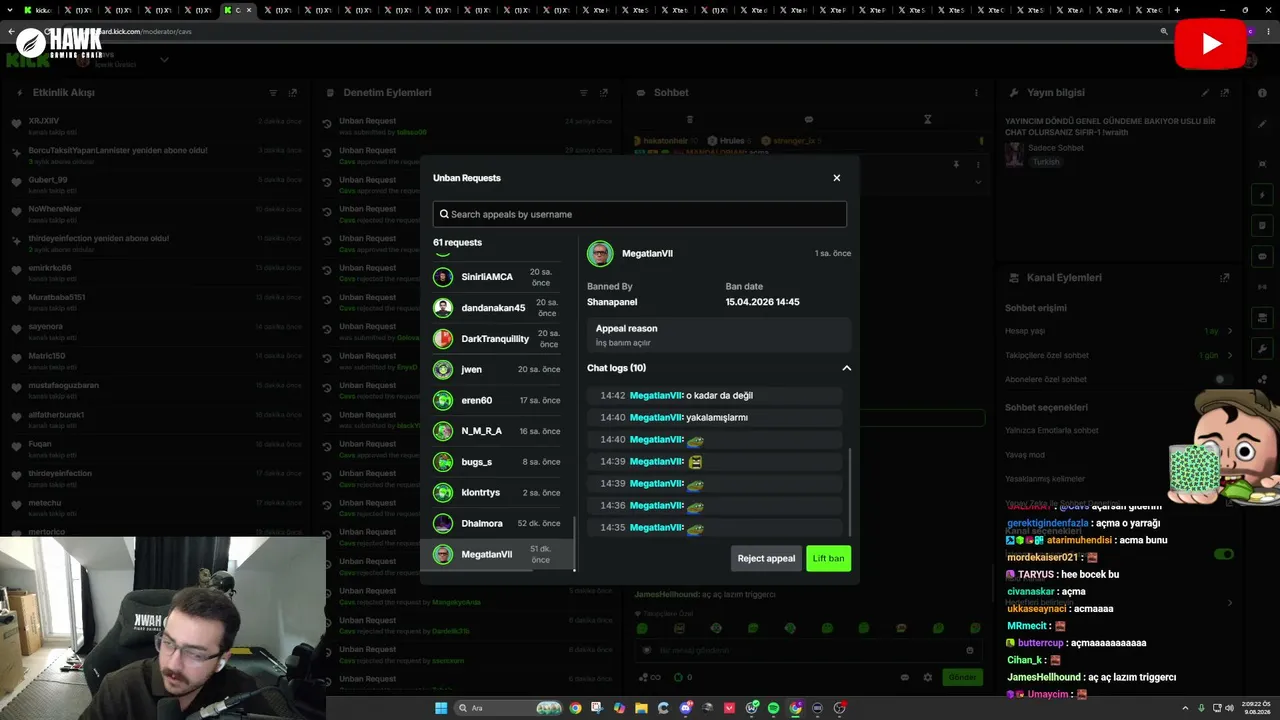This screenshot has height=720, width=1280.
Task: Open the Sohbet panel options menu
Action: (977, 93)
